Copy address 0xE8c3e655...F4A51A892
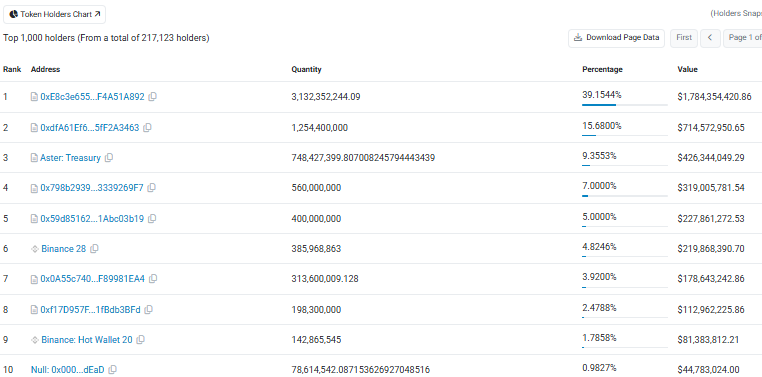 [x=153, y=97]
